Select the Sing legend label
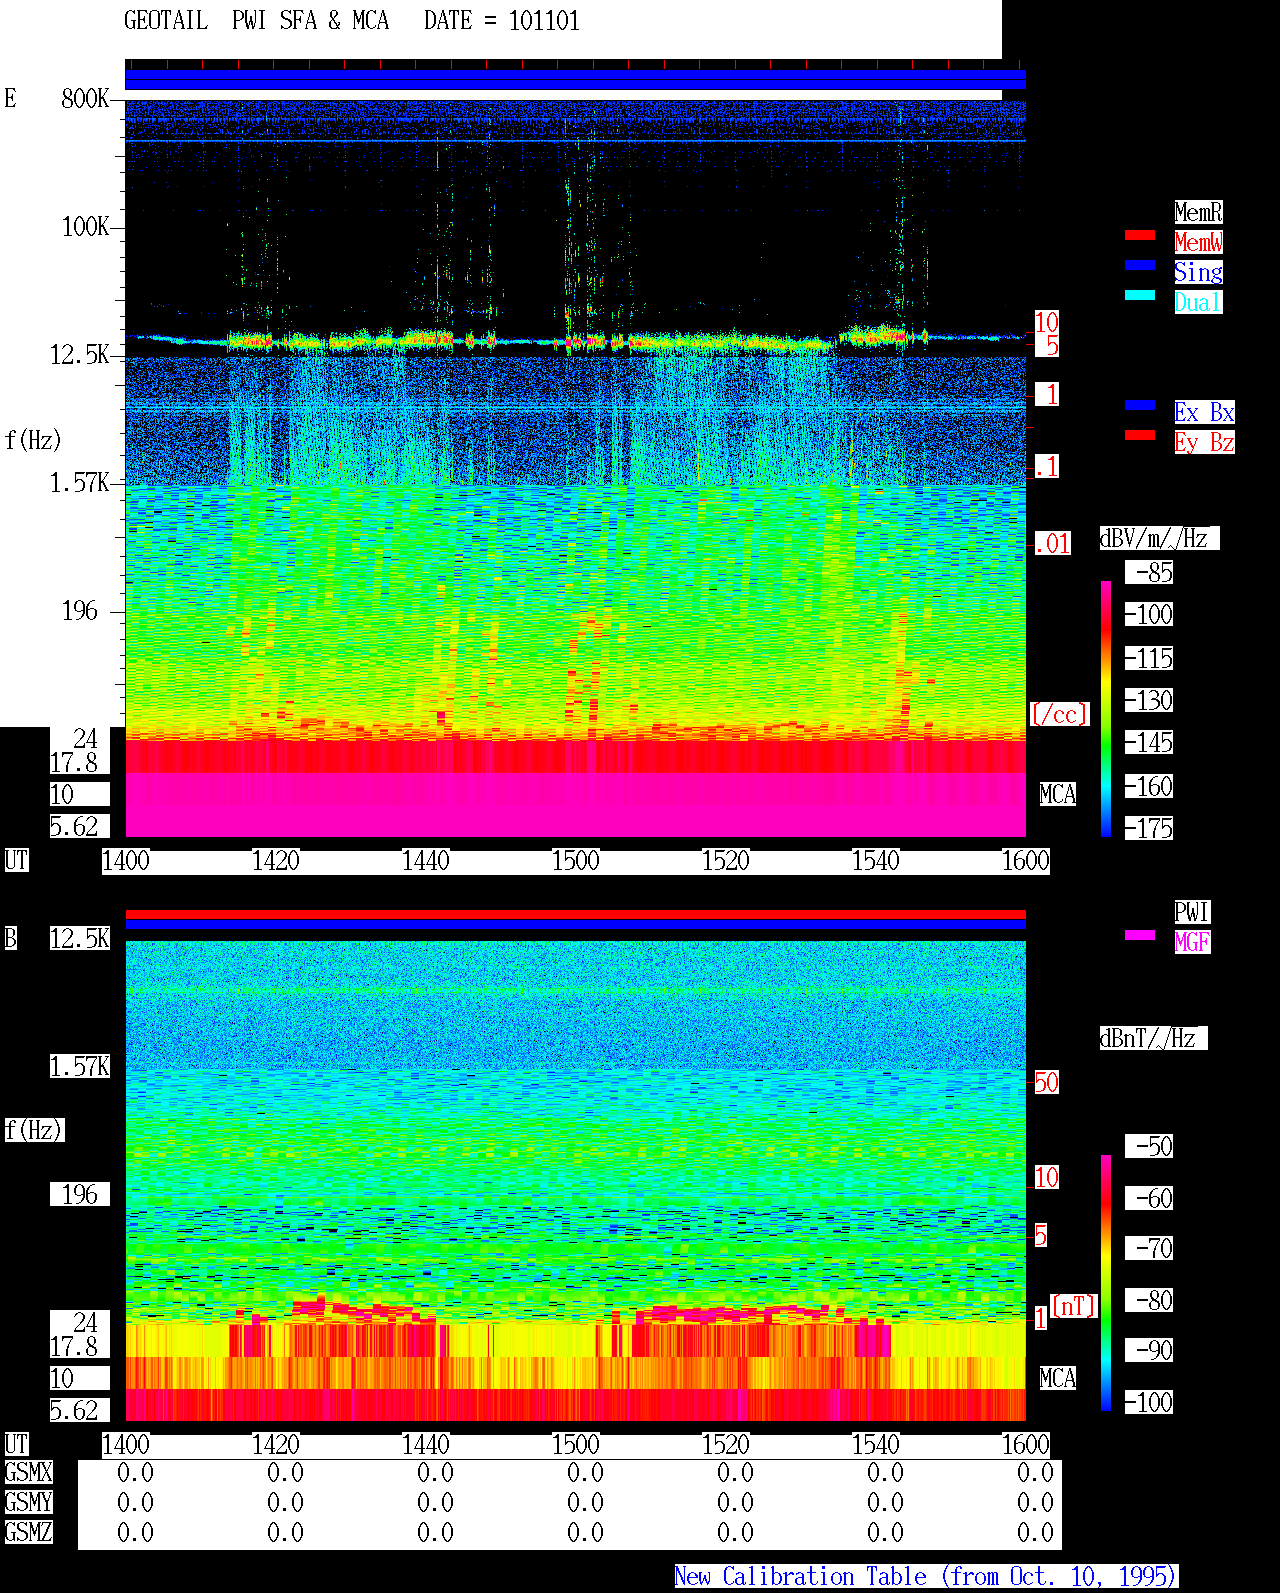 [1198, 272]
